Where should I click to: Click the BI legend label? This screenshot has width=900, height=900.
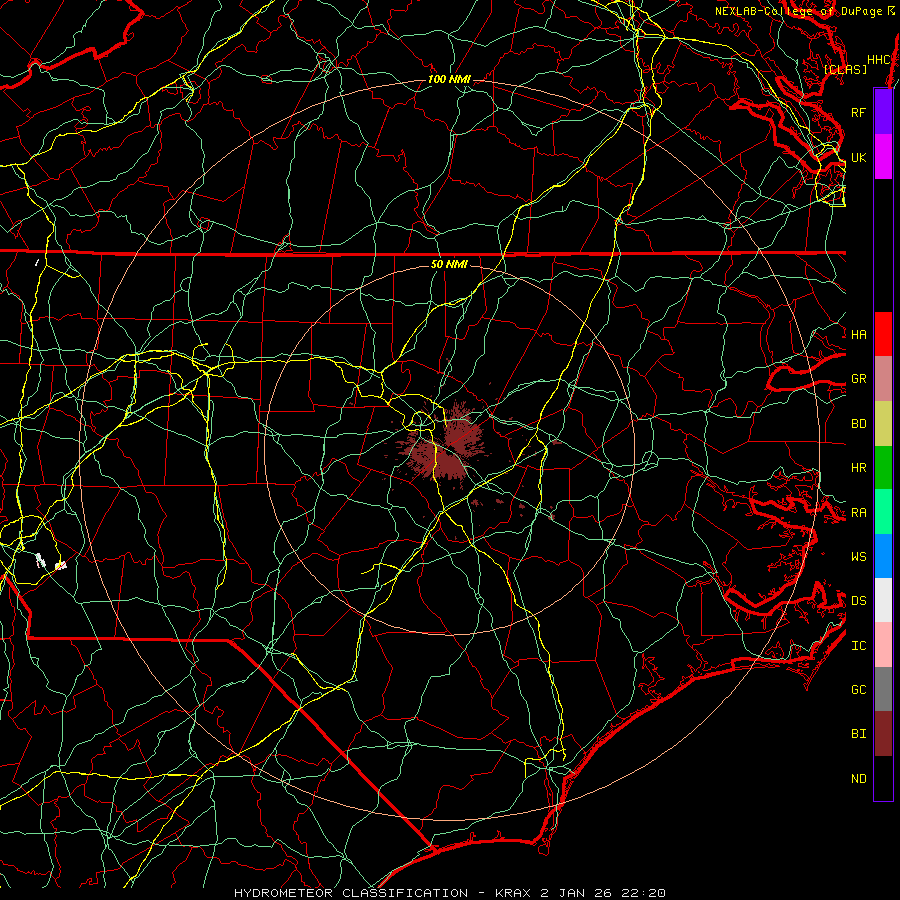point(858,734)
